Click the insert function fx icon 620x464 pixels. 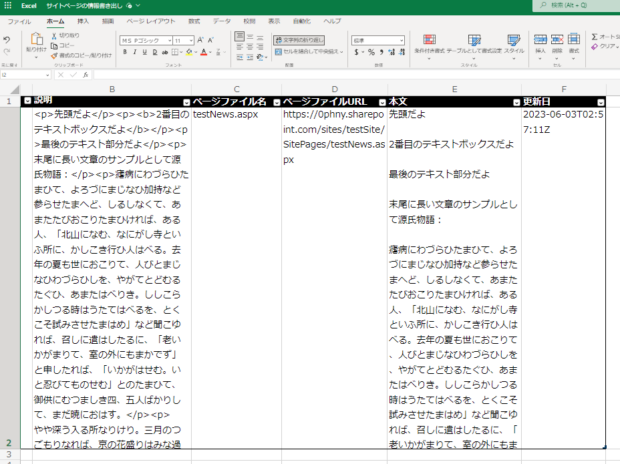coord(85,75)
